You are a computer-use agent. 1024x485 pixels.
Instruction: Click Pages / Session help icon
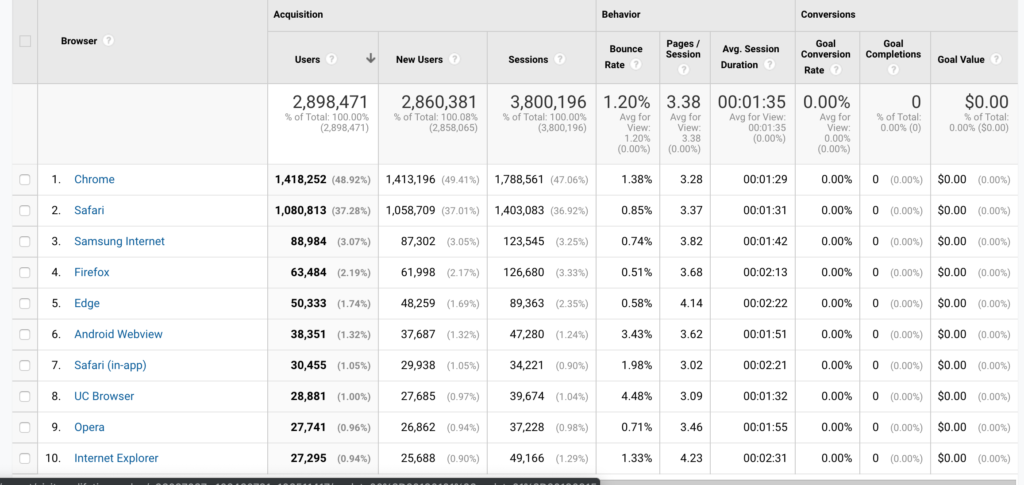point(683,69)
